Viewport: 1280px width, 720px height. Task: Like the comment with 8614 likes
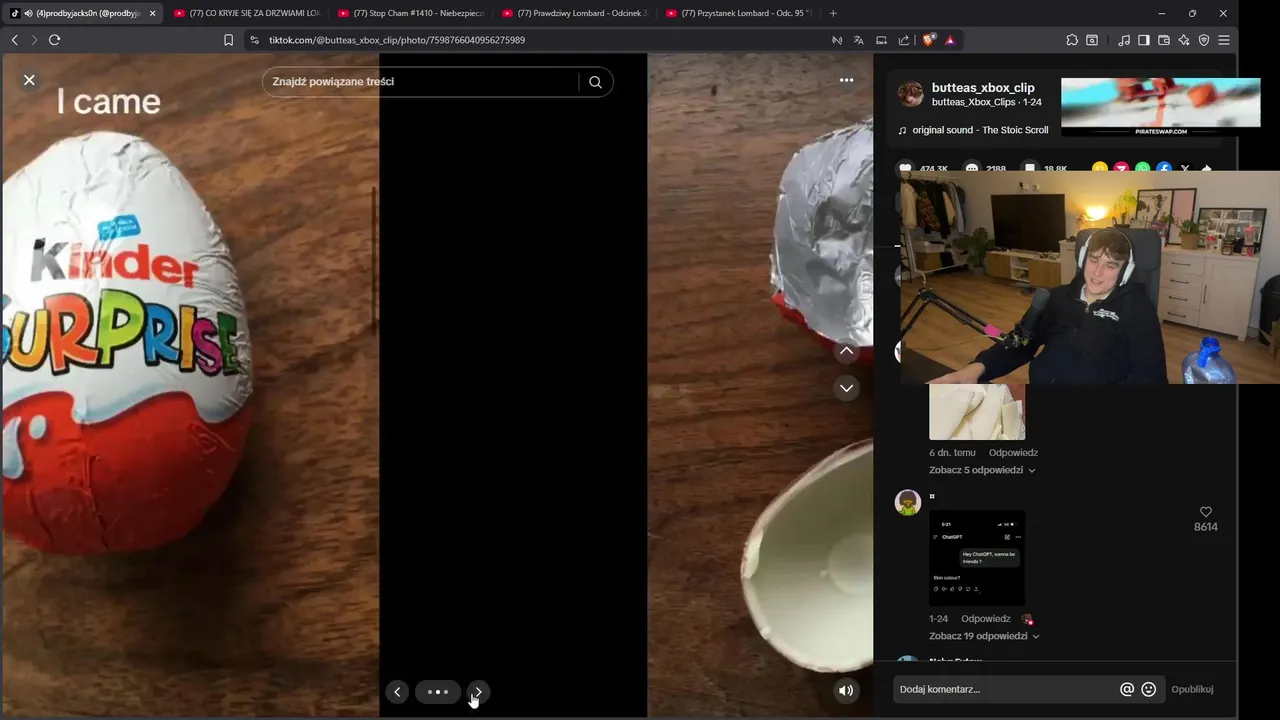pos(1205,512)
